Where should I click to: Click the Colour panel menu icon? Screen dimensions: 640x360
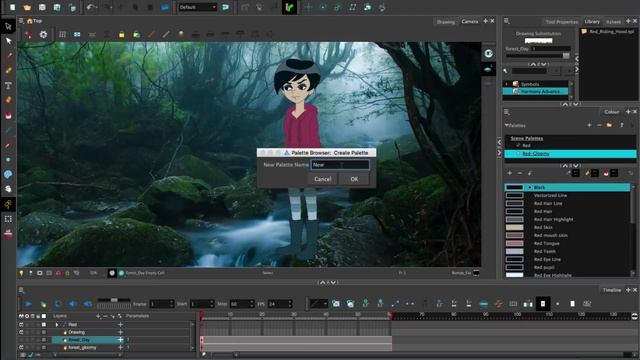(507, 112)
